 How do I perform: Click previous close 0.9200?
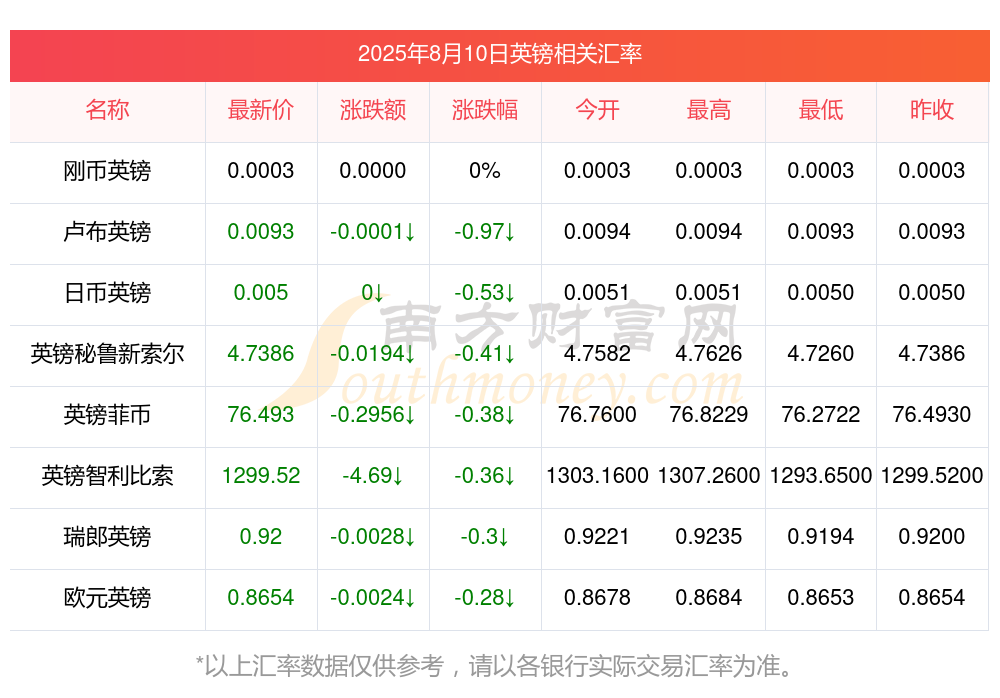[x=932, y=537]
